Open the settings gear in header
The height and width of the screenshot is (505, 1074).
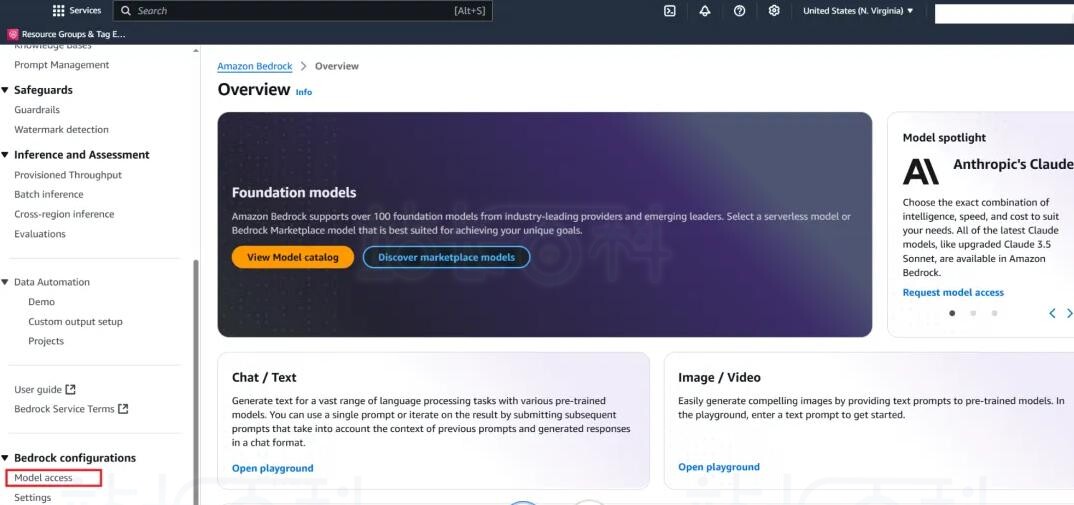click(x=774, y=11)
